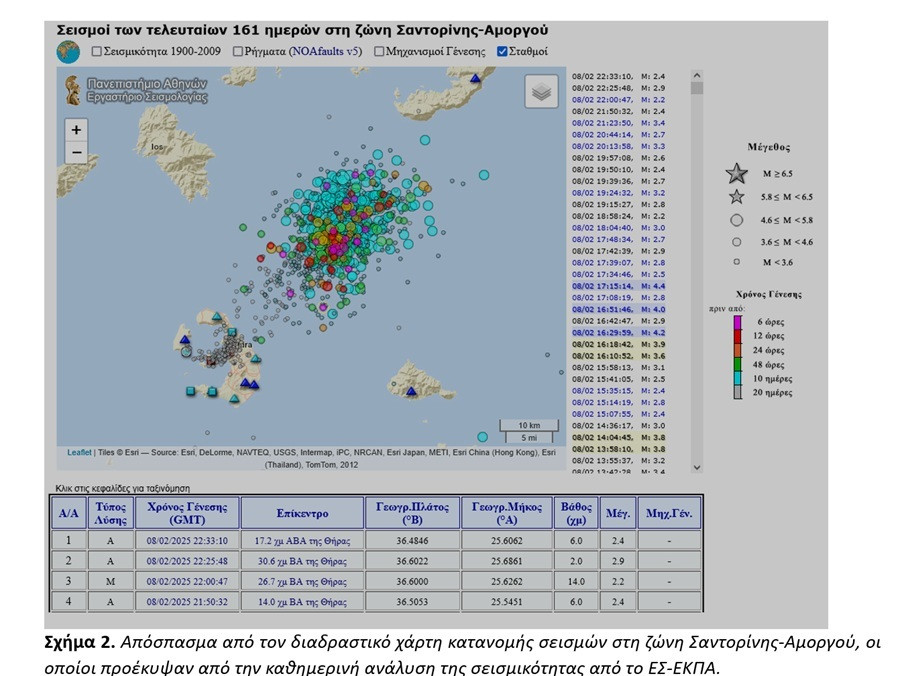Open table time link 08/02/2025 22:33:10
900x676 pixels.
[x=187, y=541]
